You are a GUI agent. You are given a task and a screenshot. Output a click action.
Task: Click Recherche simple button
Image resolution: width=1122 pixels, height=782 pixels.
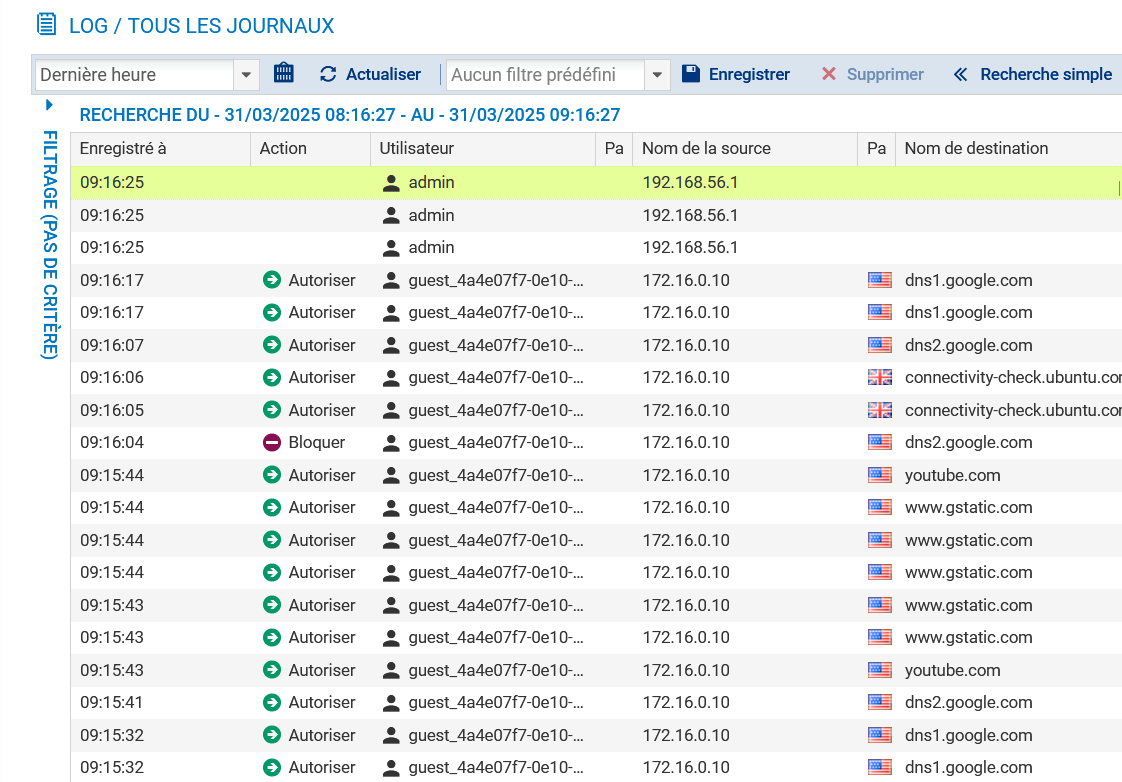tap(1045, 74)
